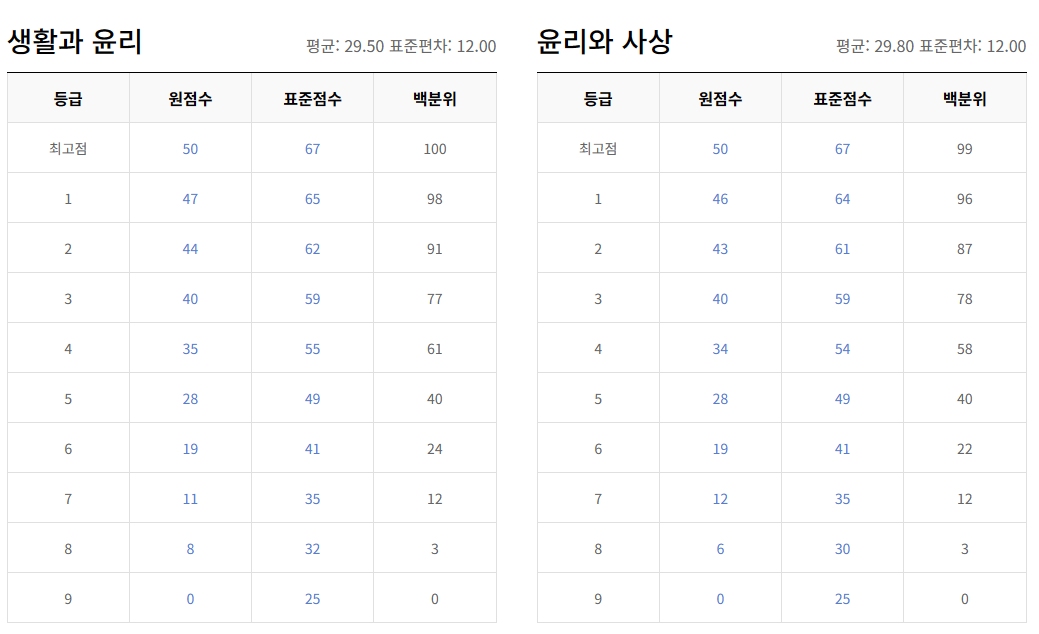The height and width of the screenshot is (634, 1039).
Task: Click 백분위 22 in 윤리와 사상 grade 6
Action: point(965,449)
